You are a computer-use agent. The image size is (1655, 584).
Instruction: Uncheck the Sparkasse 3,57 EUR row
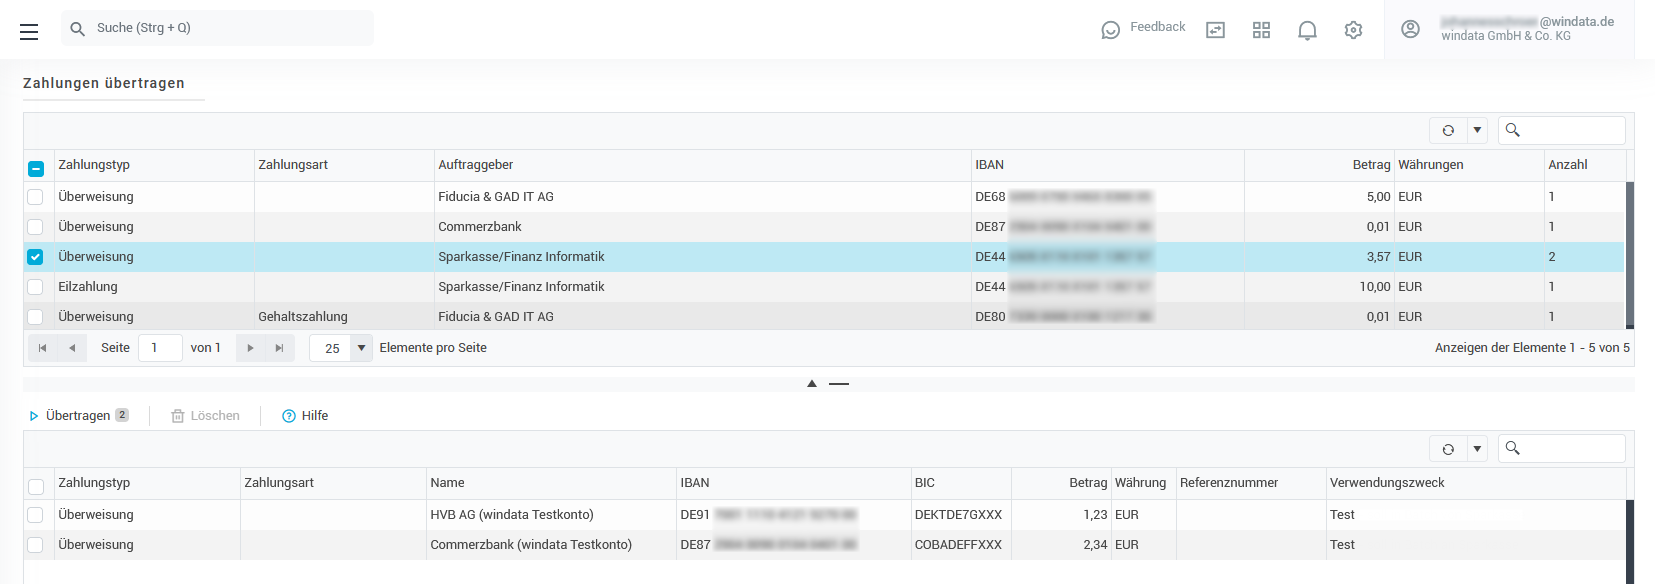coord(36,257)
